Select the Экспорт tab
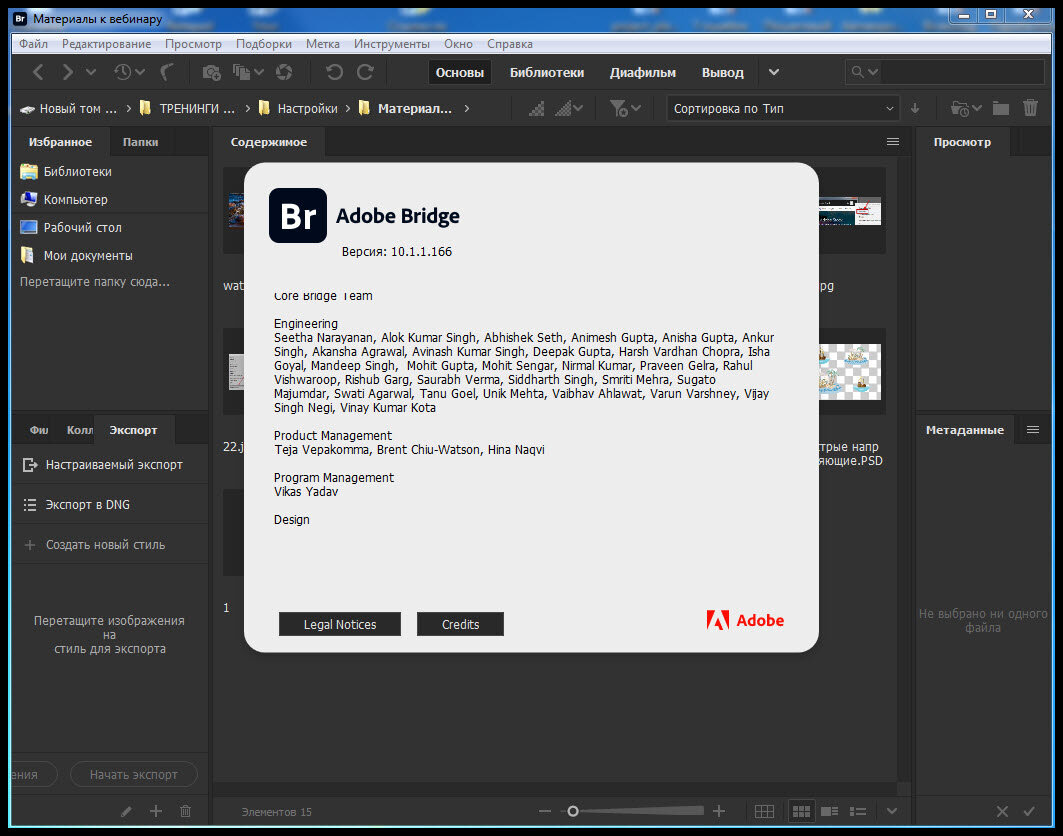 134,431
